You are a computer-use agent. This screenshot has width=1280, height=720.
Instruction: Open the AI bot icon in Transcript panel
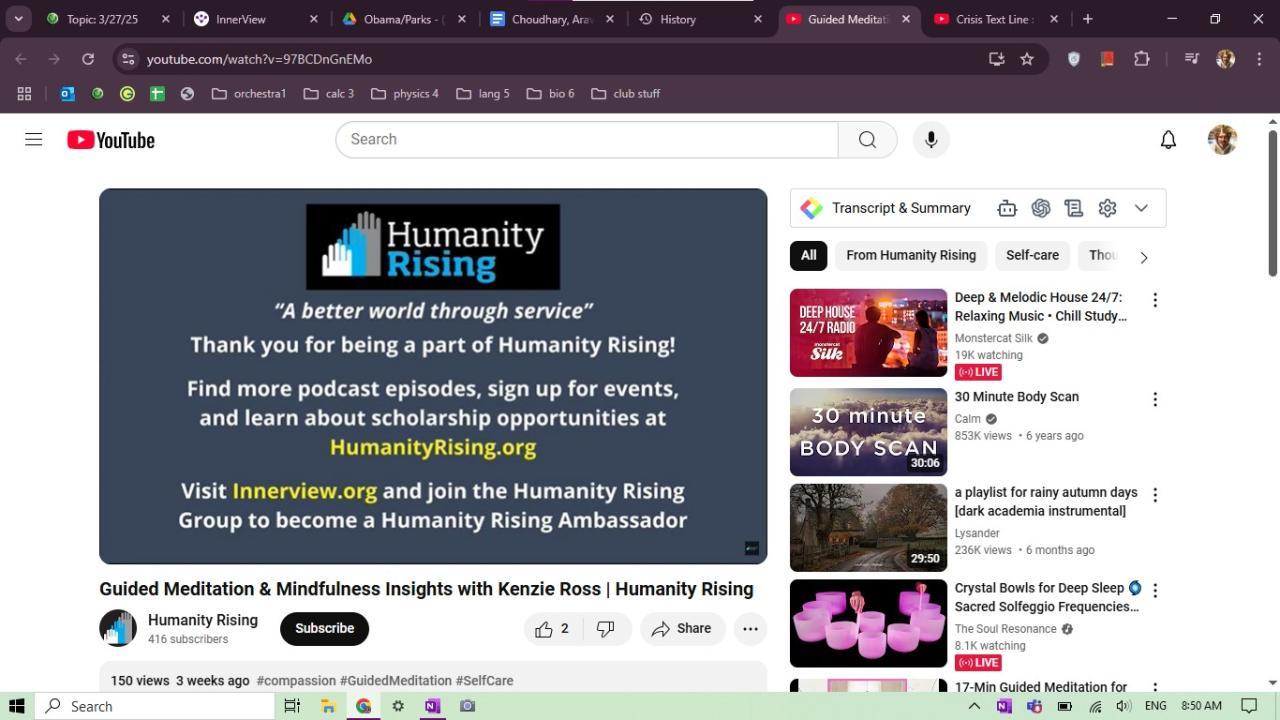click(1007, 208)
